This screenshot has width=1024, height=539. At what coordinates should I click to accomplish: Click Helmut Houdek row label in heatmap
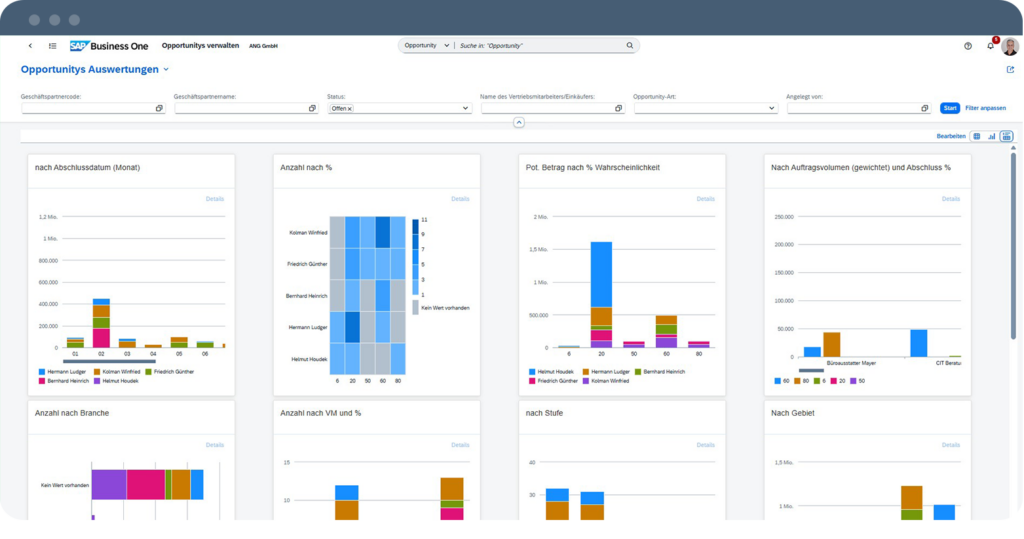(310, 359)
